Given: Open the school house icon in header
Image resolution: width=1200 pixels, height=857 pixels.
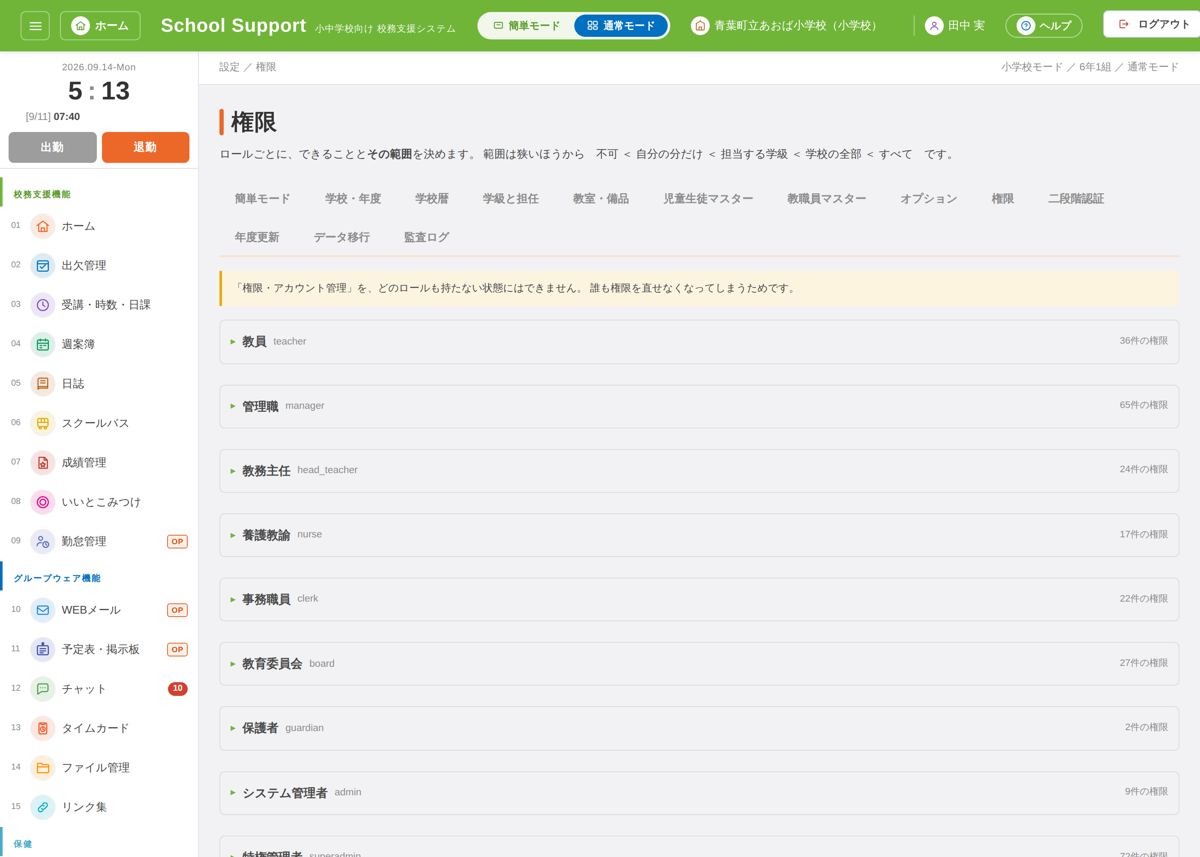Looking at the screenshot, I should [x=700, y=26].
